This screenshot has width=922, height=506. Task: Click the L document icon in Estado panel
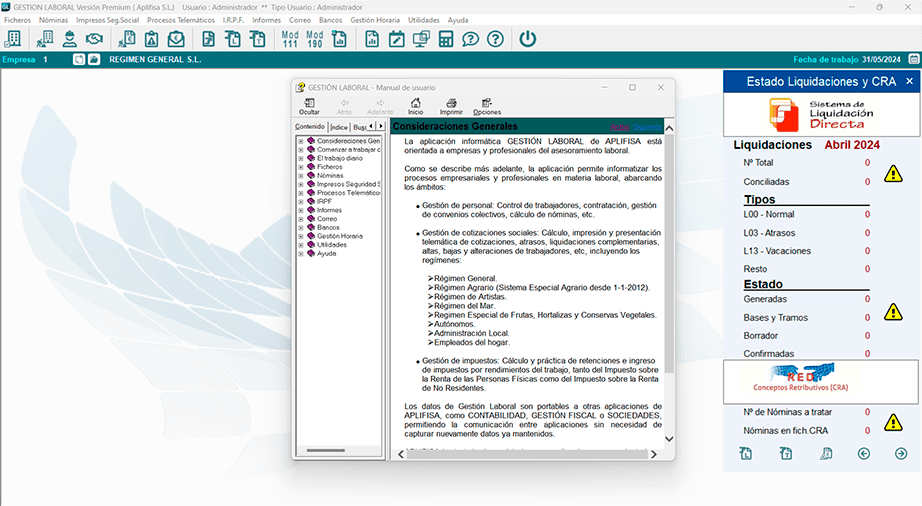[x=746, y=454]
